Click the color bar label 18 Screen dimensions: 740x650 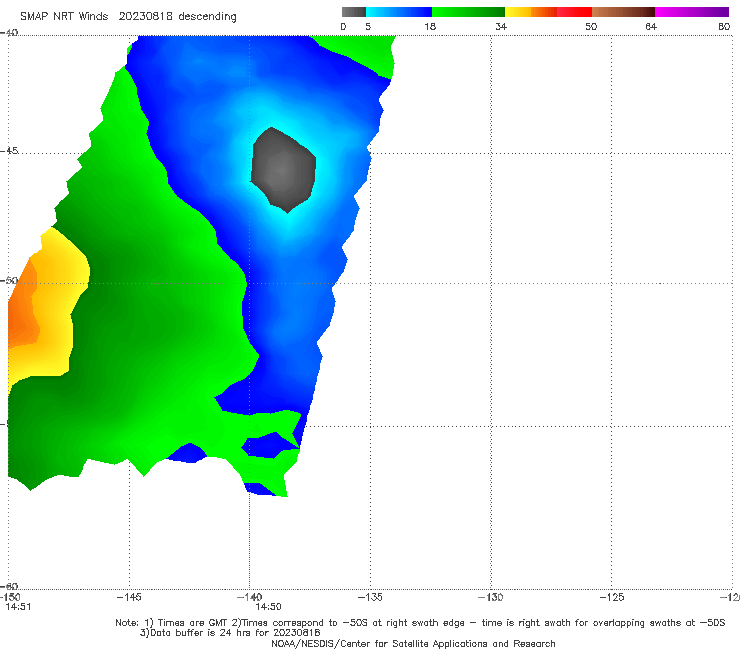point(430,26)
